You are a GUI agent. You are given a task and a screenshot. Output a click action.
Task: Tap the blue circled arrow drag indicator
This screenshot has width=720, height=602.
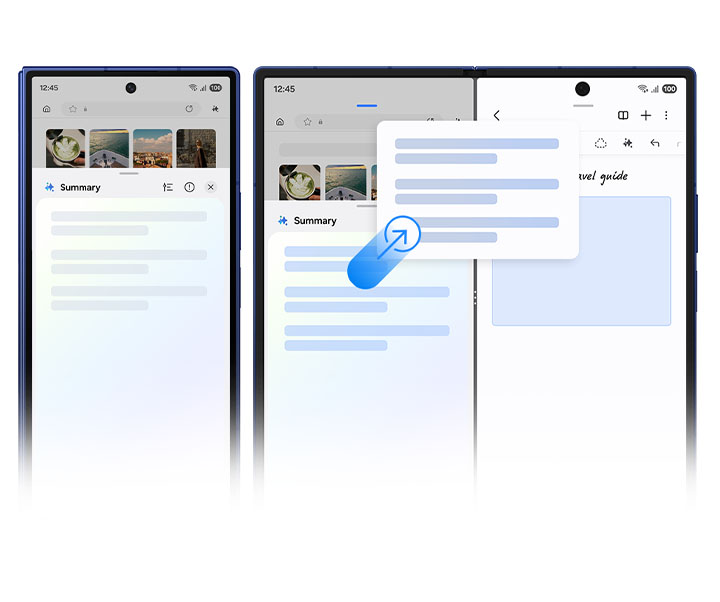tap(400, 237)
